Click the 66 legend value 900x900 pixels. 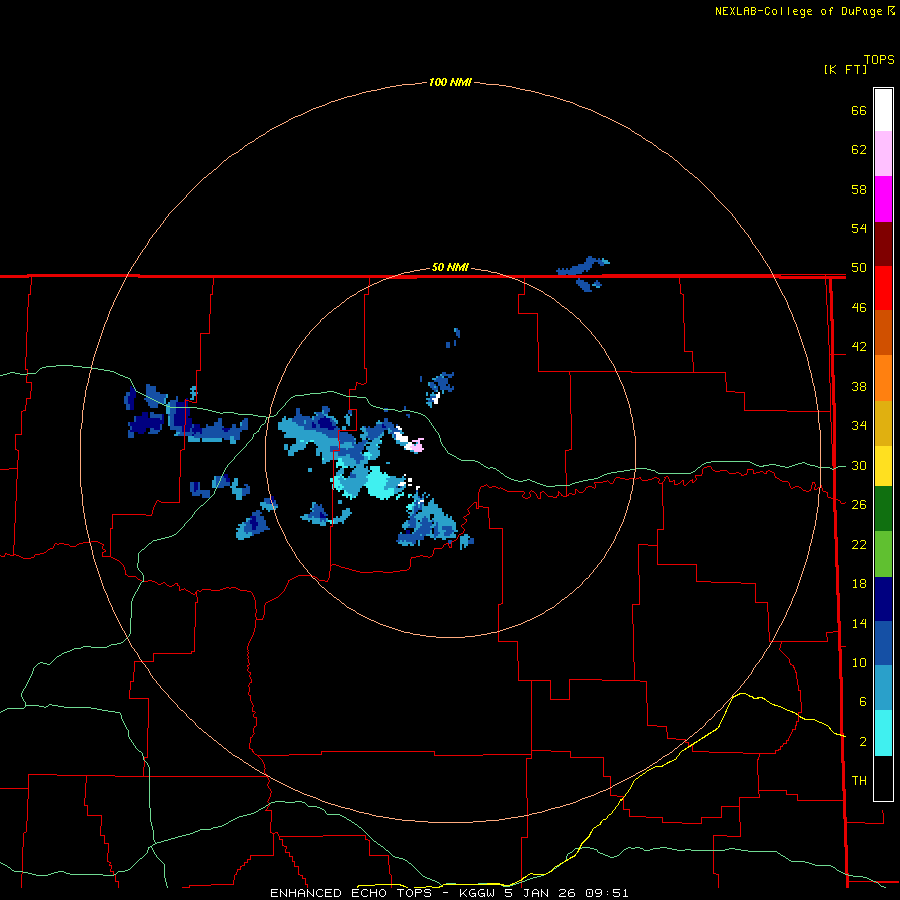tap(859, 111)
